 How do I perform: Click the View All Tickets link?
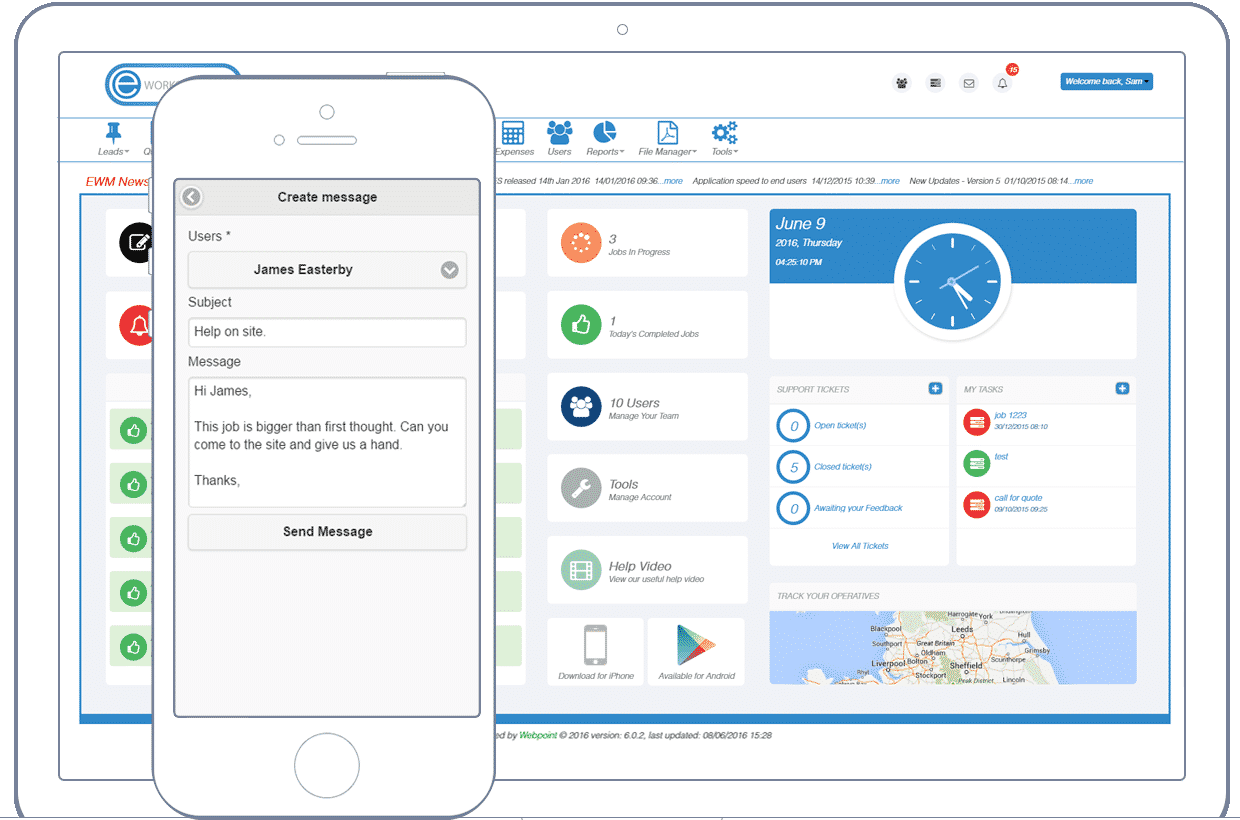tap(860, 546)
